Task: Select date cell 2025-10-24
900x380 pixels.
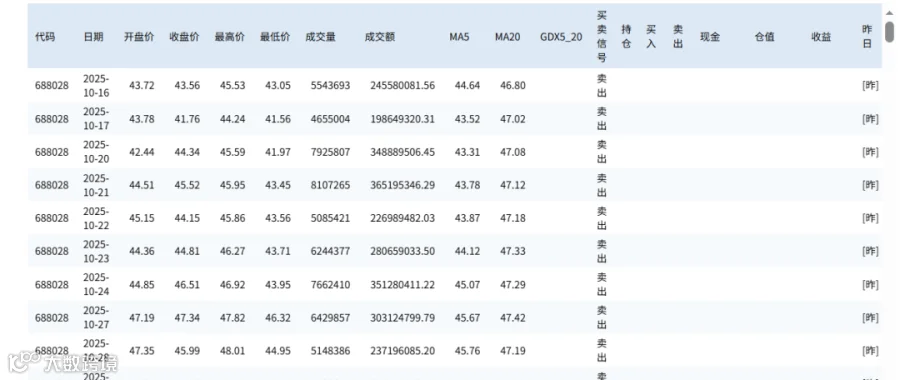Action: pos(96,284)
